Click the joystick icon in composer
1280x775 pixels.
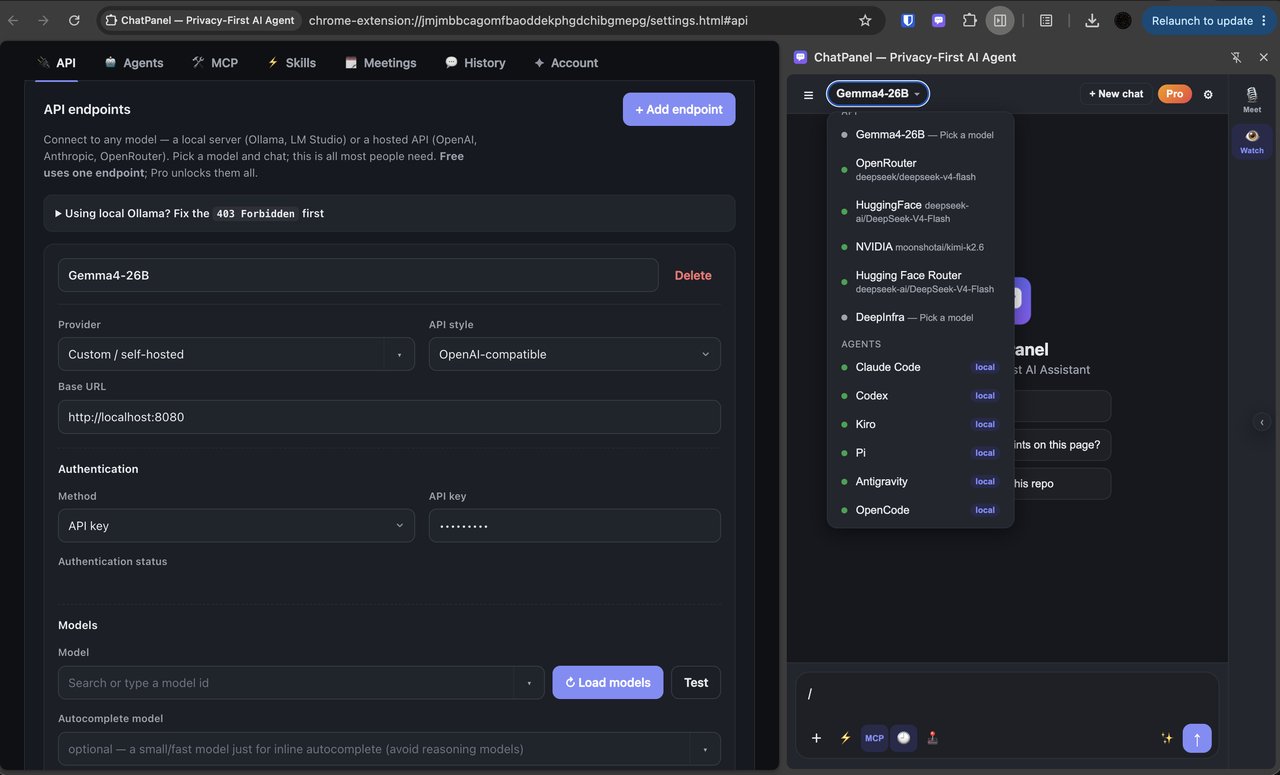[x=933, y=738]
